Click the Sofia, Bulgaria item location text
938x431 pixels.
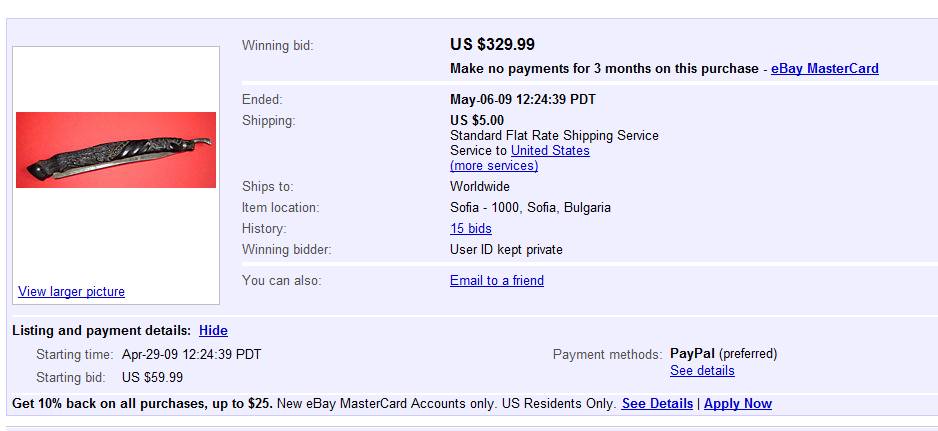click(530, 208)
